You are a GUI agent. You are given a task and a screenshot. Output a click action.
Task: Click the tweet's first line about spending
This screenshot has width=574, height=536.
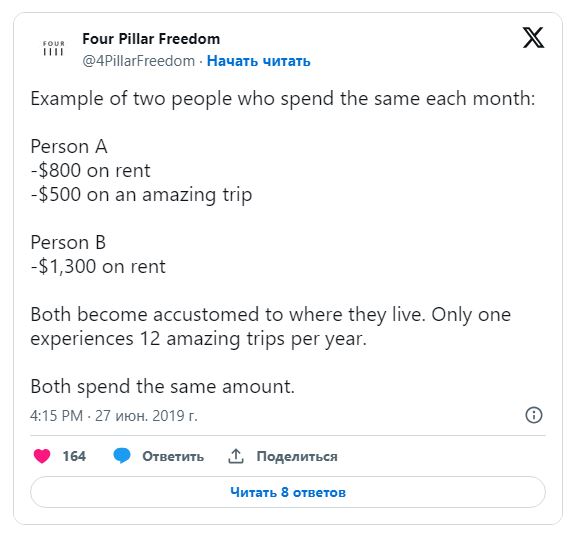[x=283, y=99]
